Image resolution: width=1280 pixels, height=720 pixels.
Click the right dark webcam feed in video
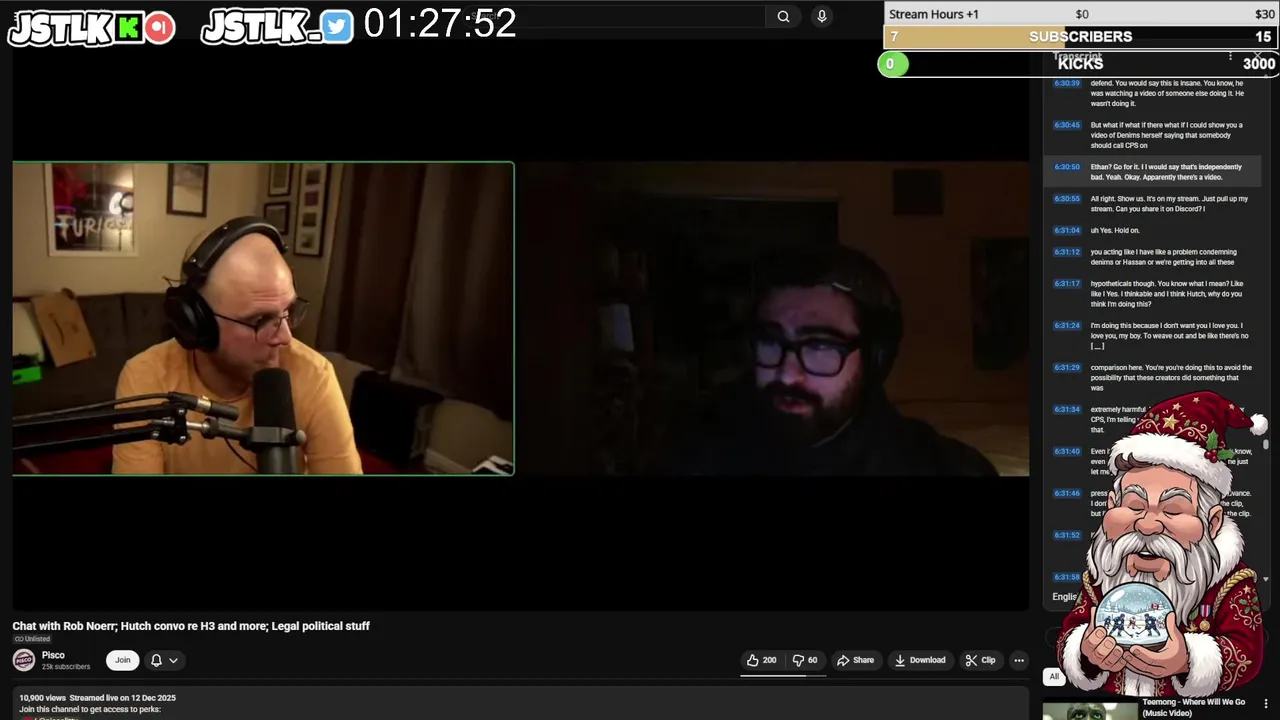pyautogui.click(x=772, y=318)
